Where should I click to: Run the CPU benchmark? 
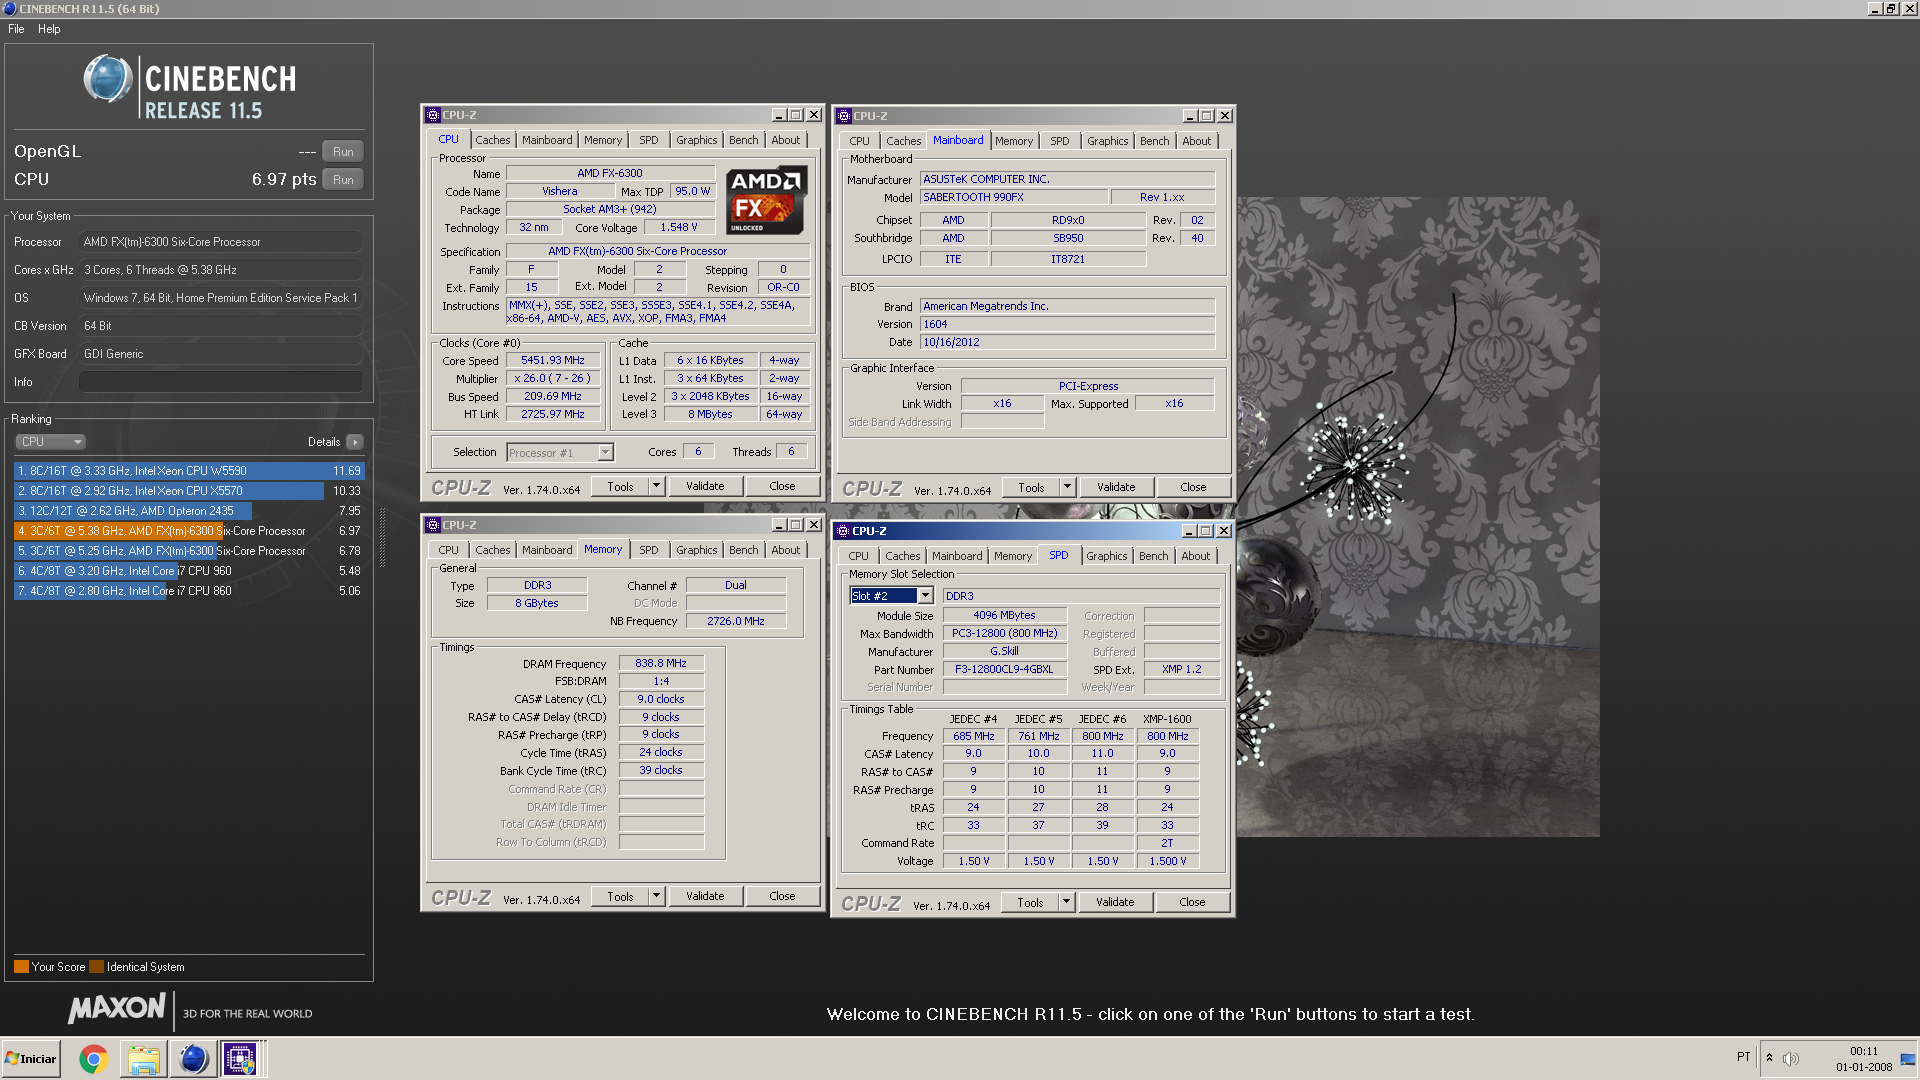pos(343,180)
